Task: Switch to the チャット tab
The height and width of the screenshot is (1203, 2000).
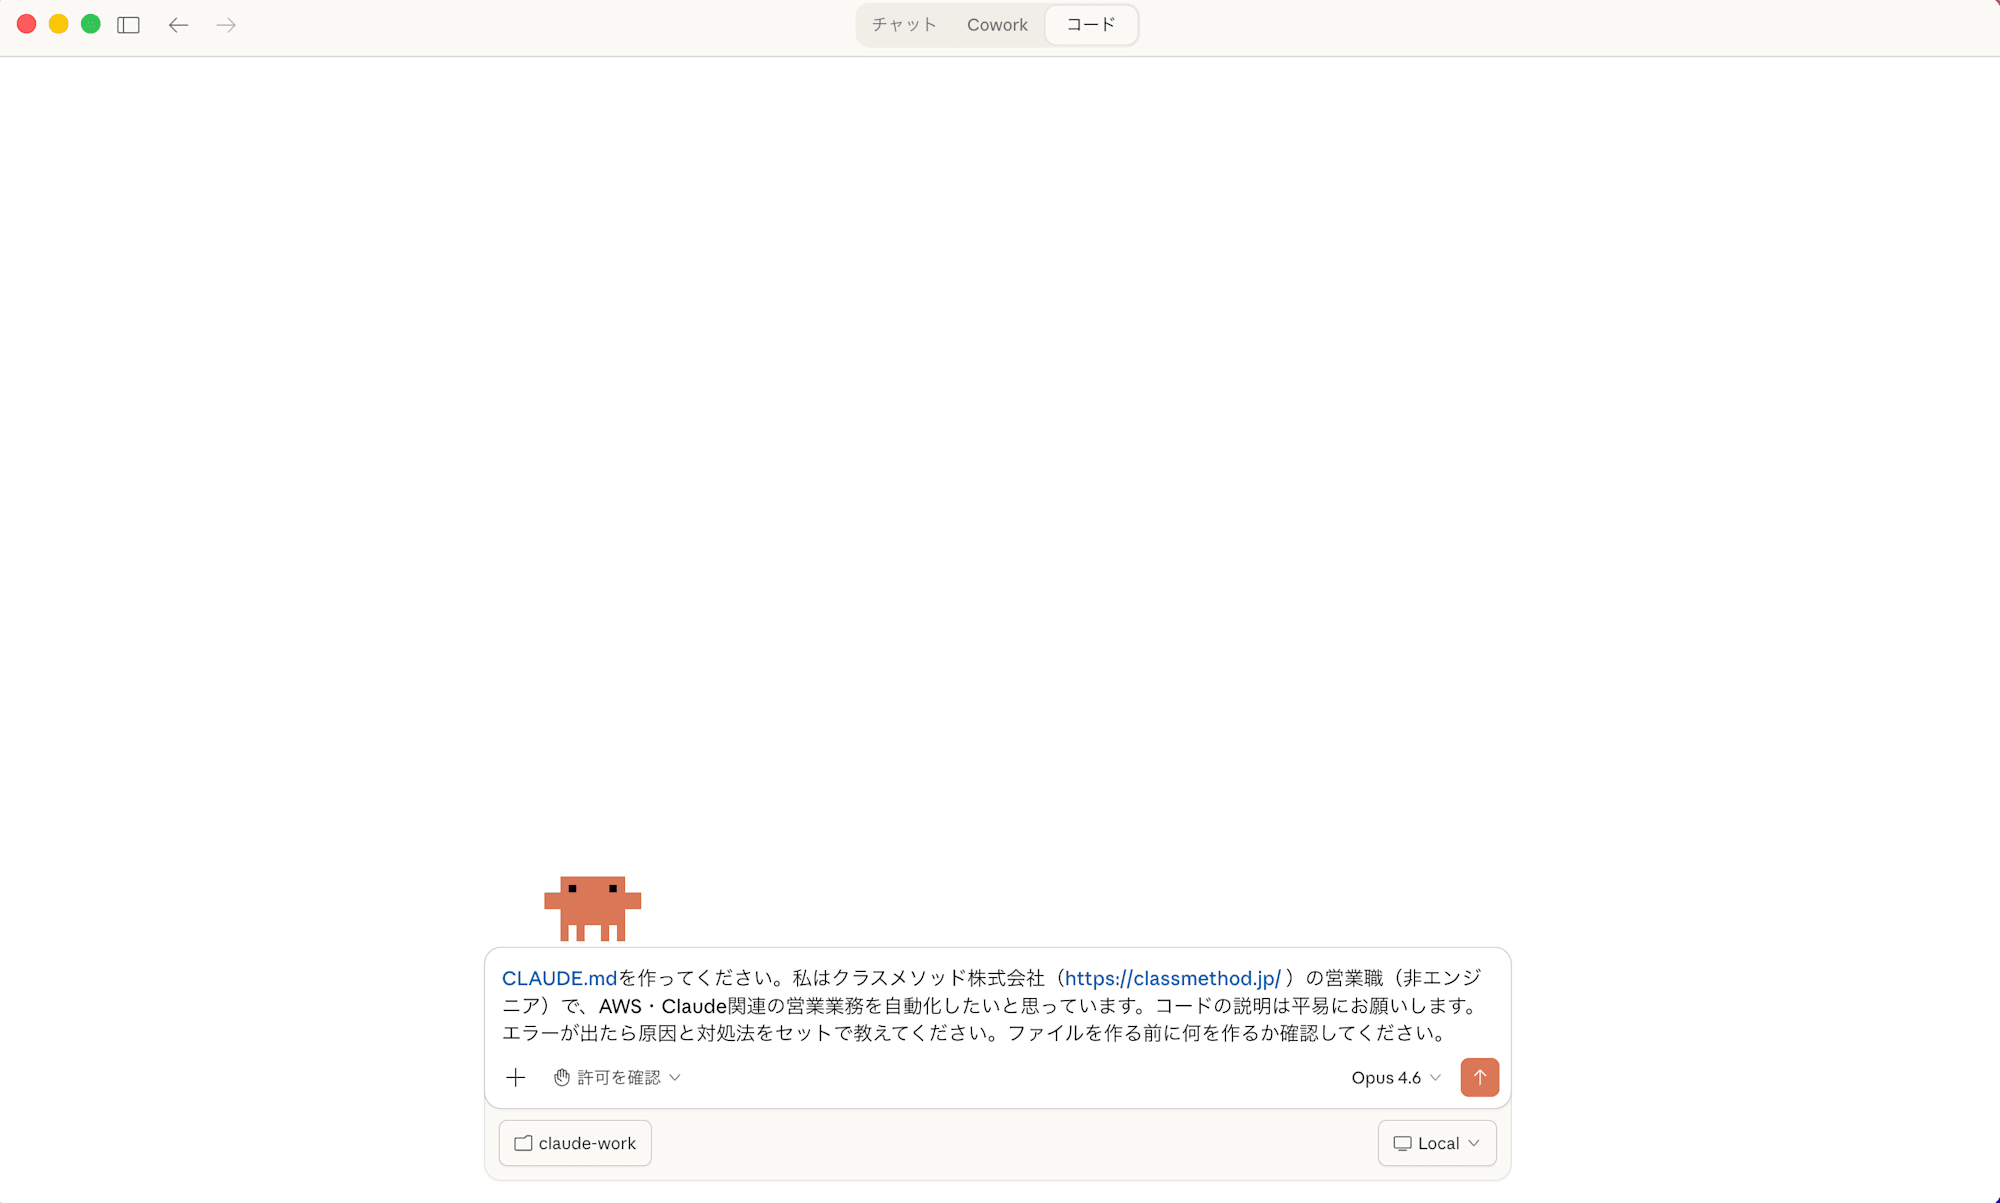Action: (903, 25)
